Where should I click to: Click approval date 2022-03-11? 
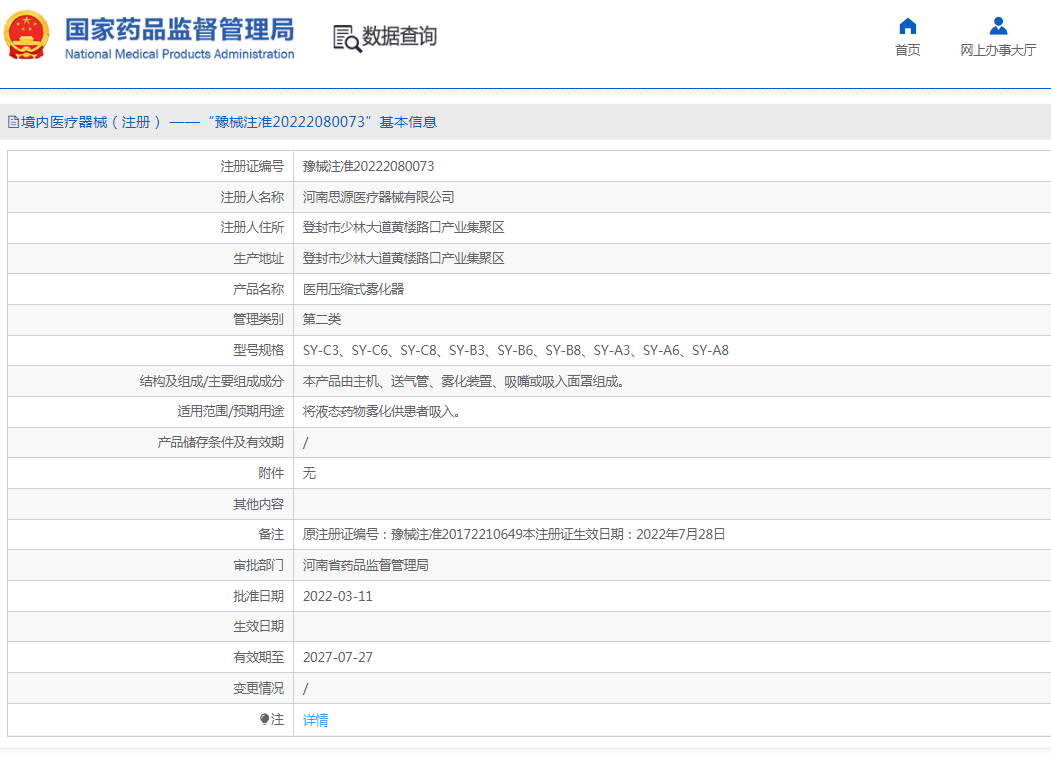(338, 596)
